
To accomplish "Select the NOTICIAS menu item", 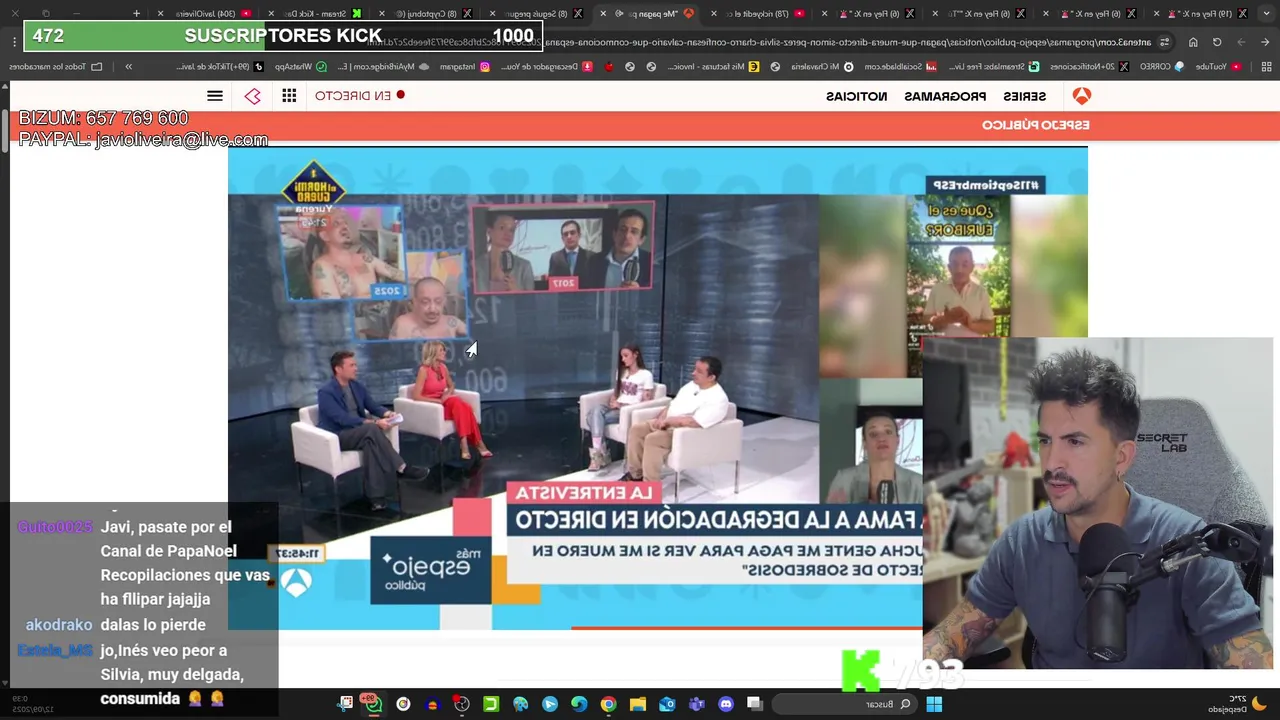I will click(x=856, y=96).
